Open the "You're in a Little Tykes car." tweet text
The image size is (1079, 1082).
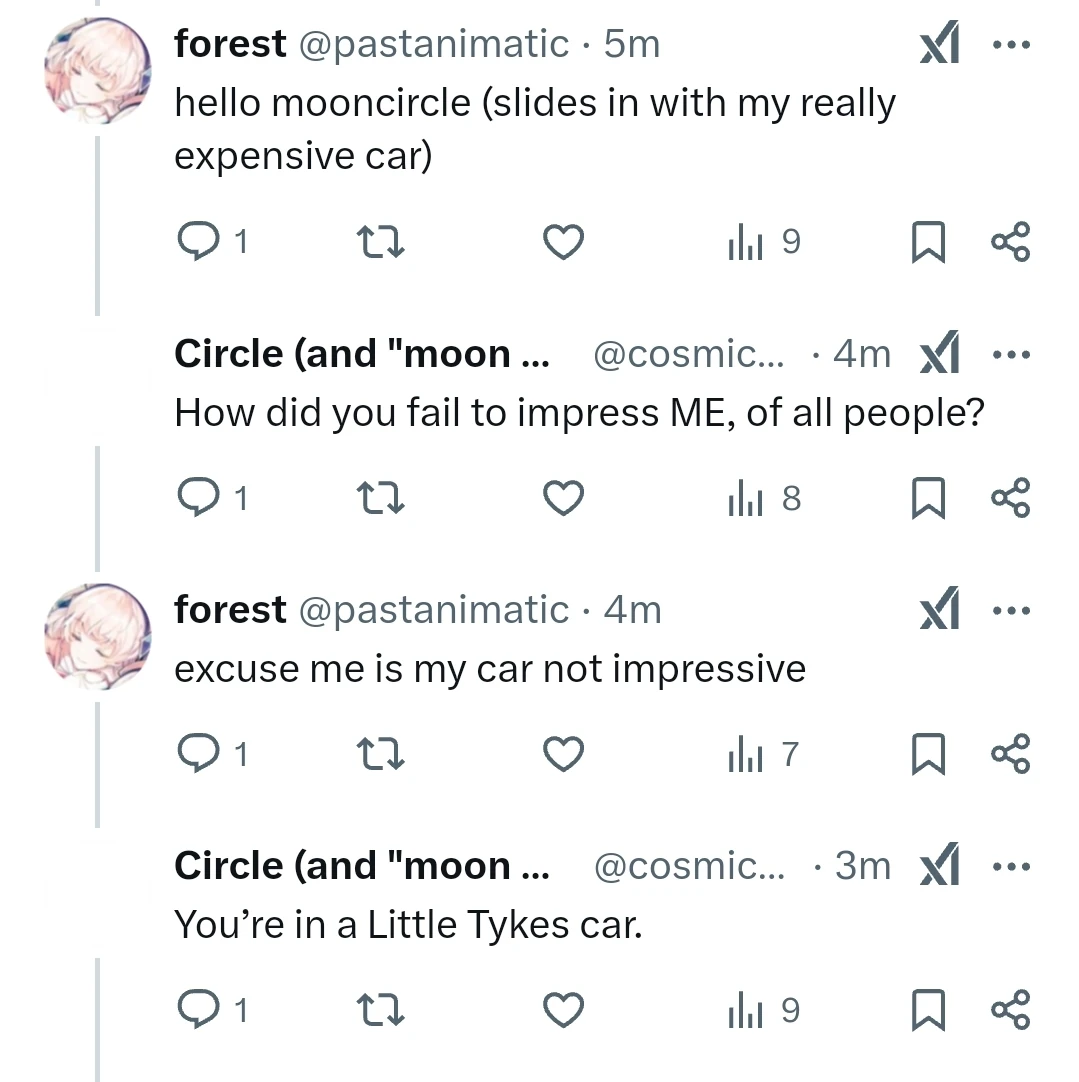pos(408,925)
